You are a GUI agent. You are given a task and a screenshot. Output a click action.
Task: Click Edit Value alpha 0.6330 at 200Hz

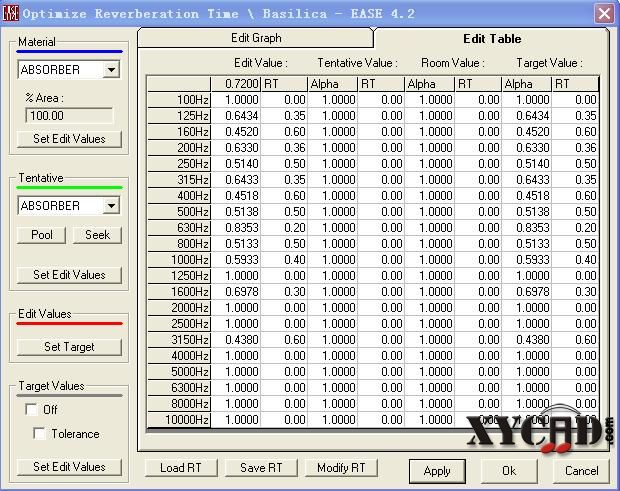pos(236,148)
